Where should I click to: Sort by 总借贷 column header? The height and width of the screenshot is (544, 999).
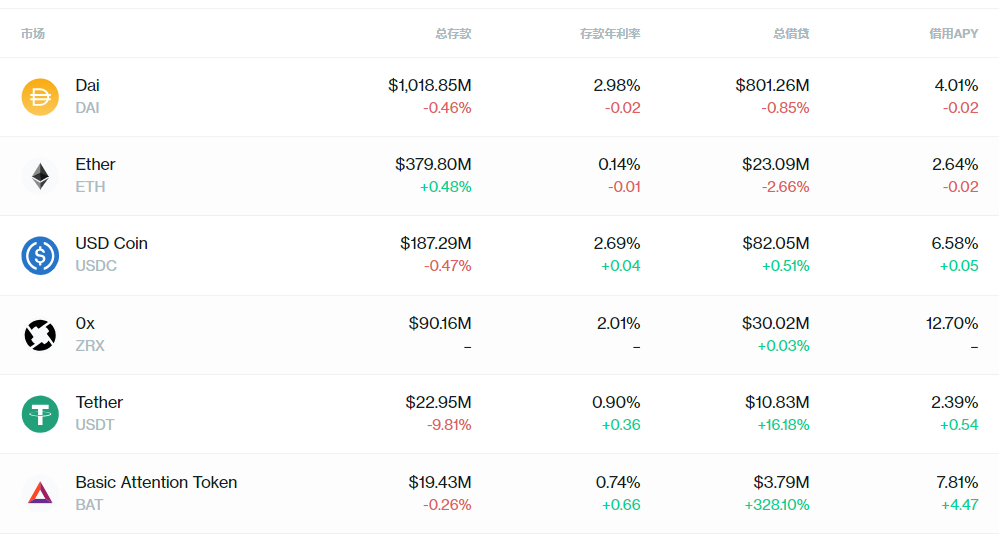[791, 34]
